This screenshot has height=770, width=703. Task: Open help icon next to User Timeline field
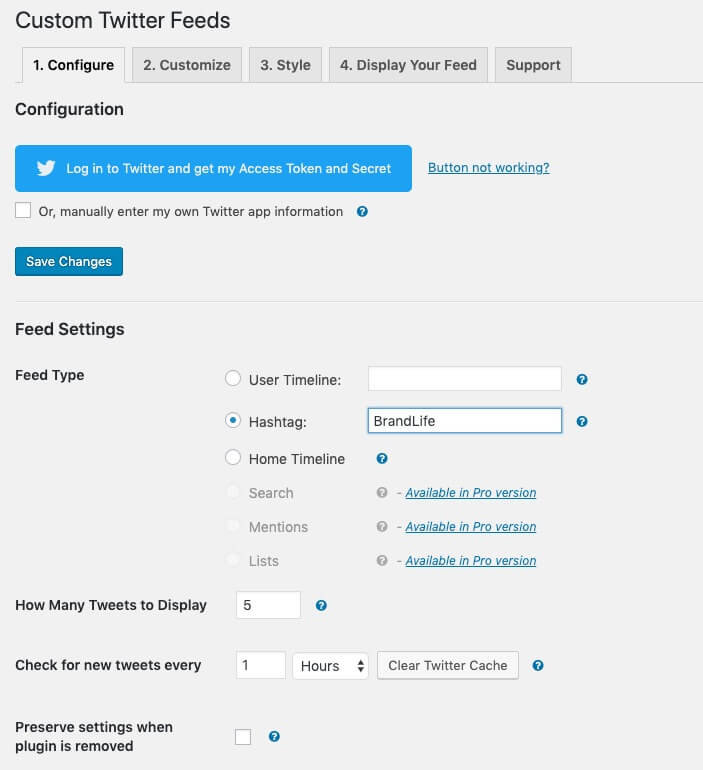click(x=582, y=379)
